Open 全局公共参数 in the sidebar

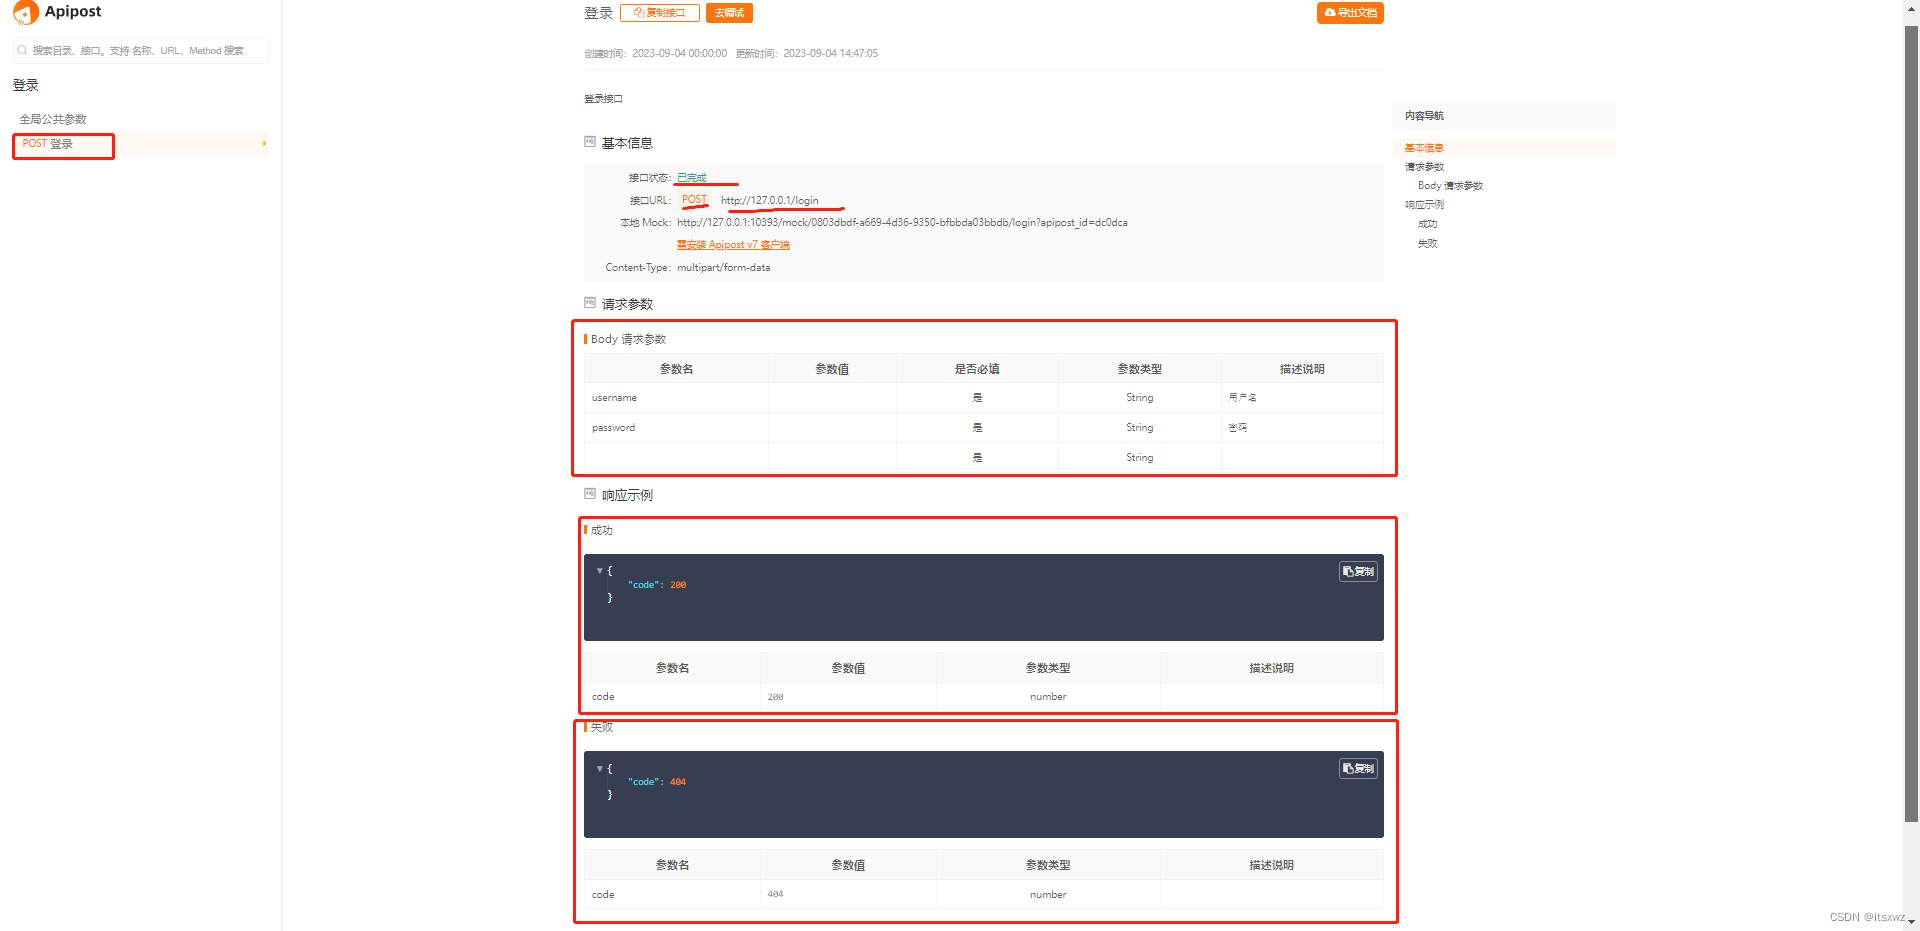[x=53, y=119]
